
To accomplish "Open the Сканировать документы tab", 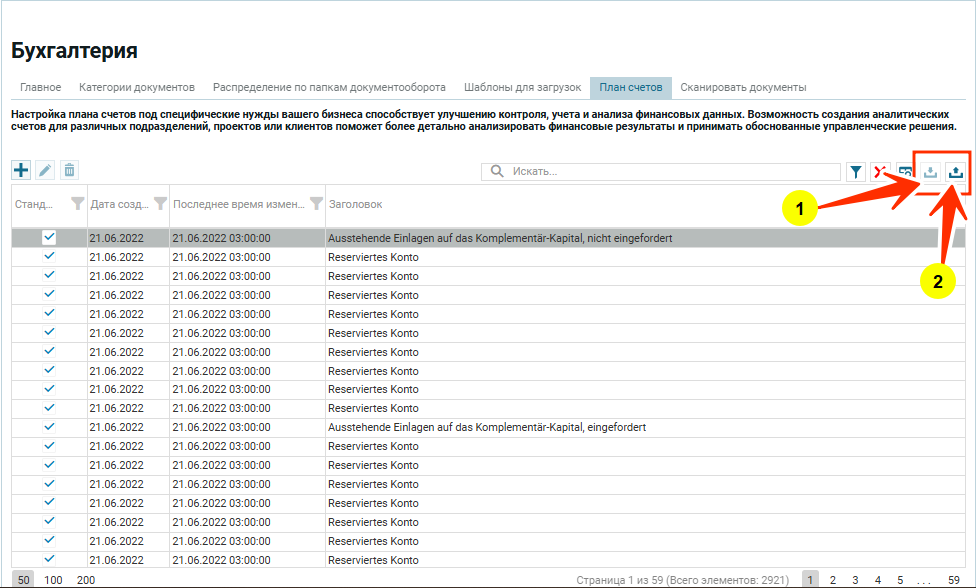I will [x=743, y=87].
